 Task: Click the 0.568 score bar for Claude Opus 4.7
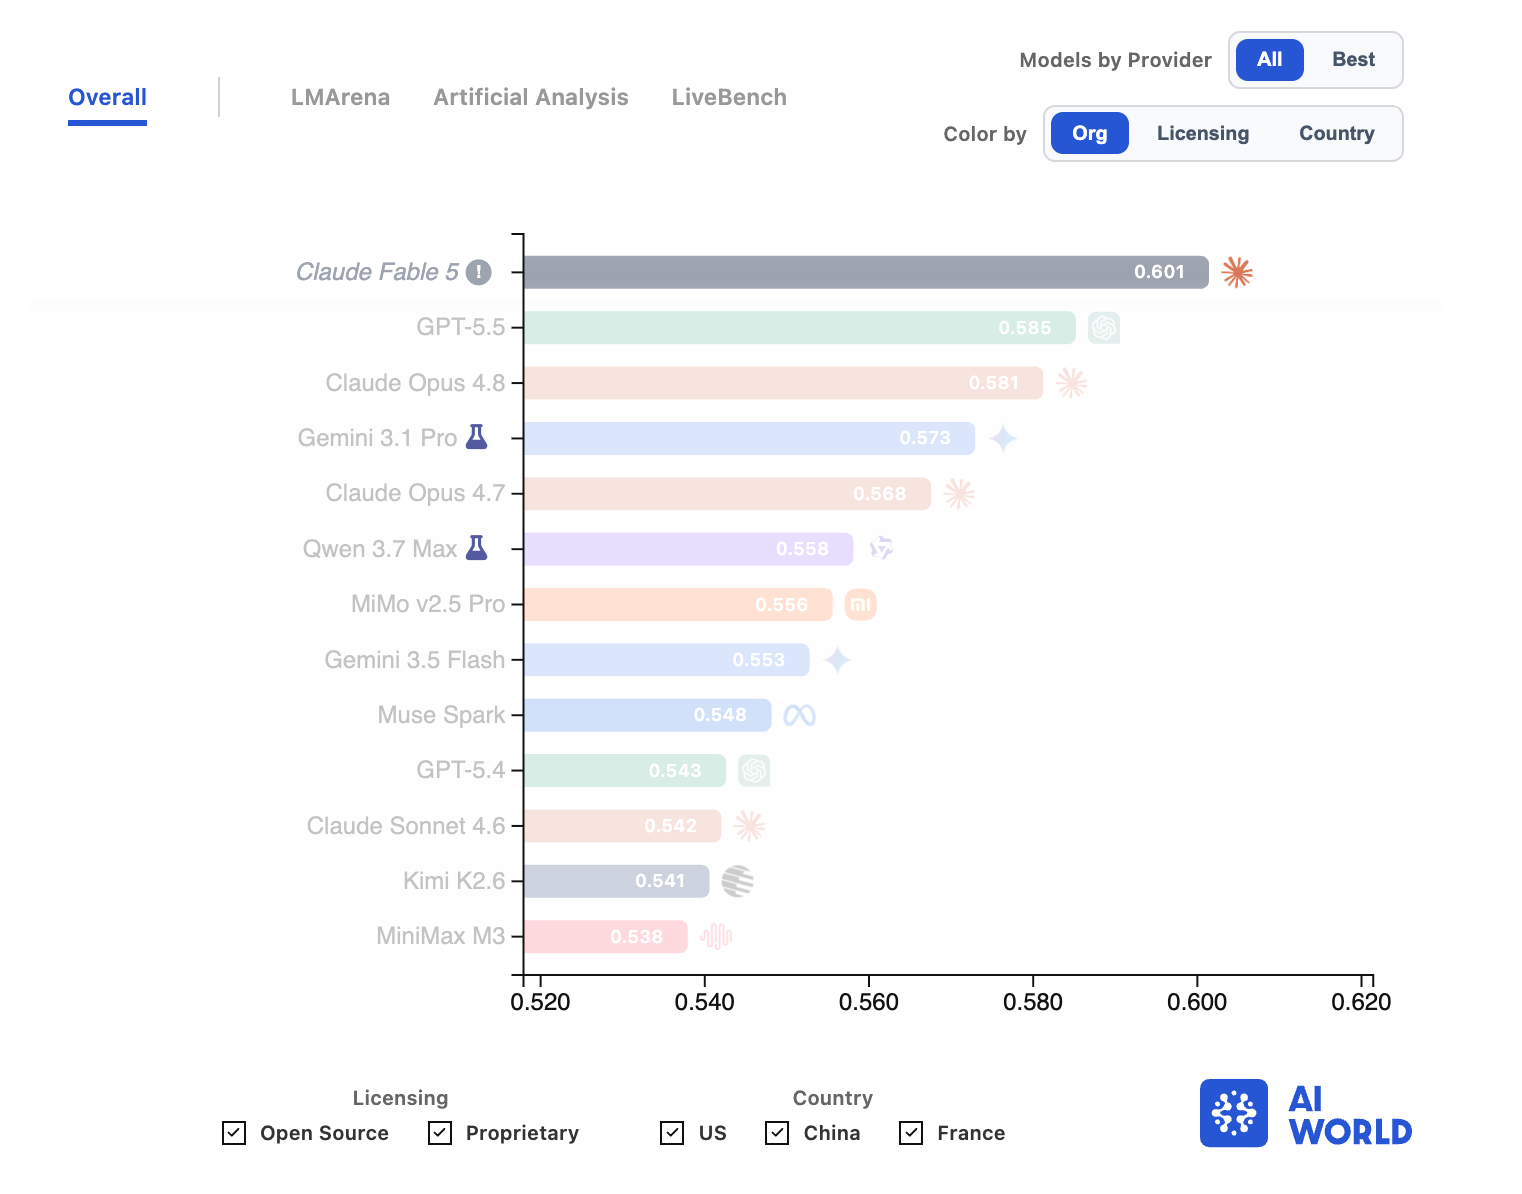coord(727,494)
